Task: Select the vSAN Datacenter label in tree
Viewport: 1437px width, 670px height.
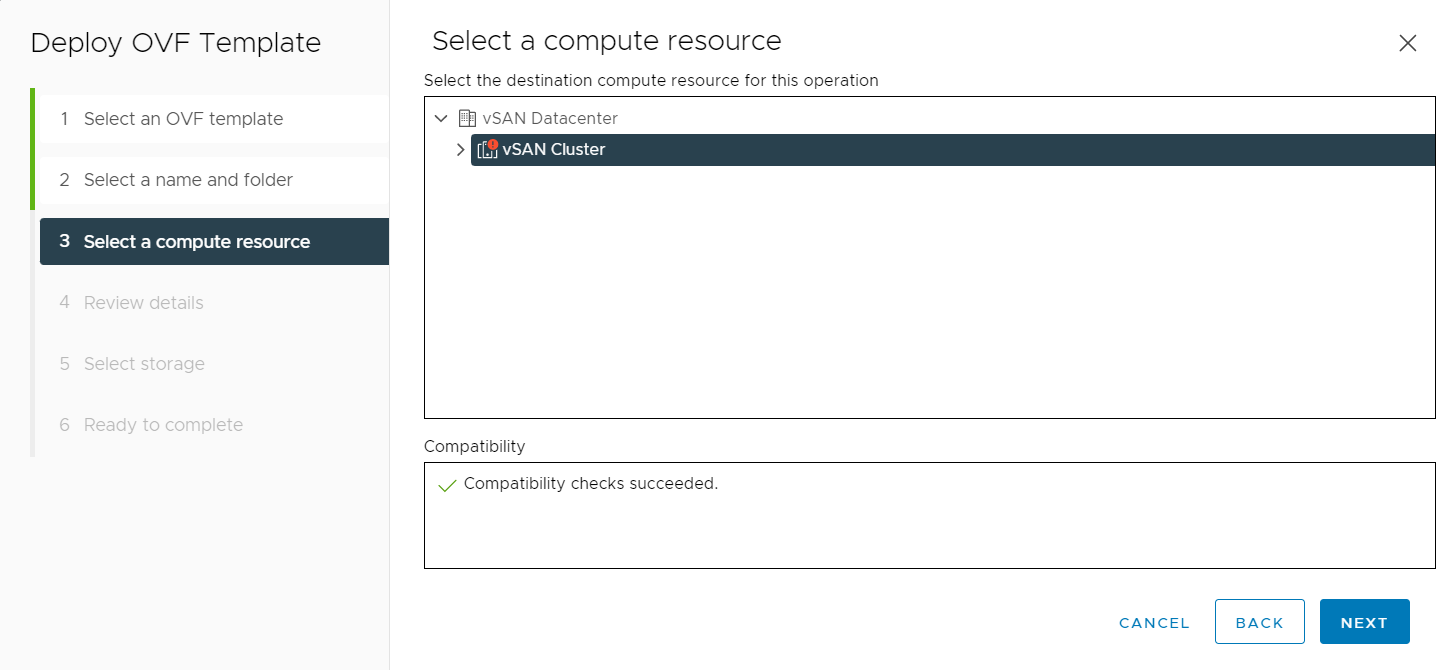Action: (x=550, y=118)
